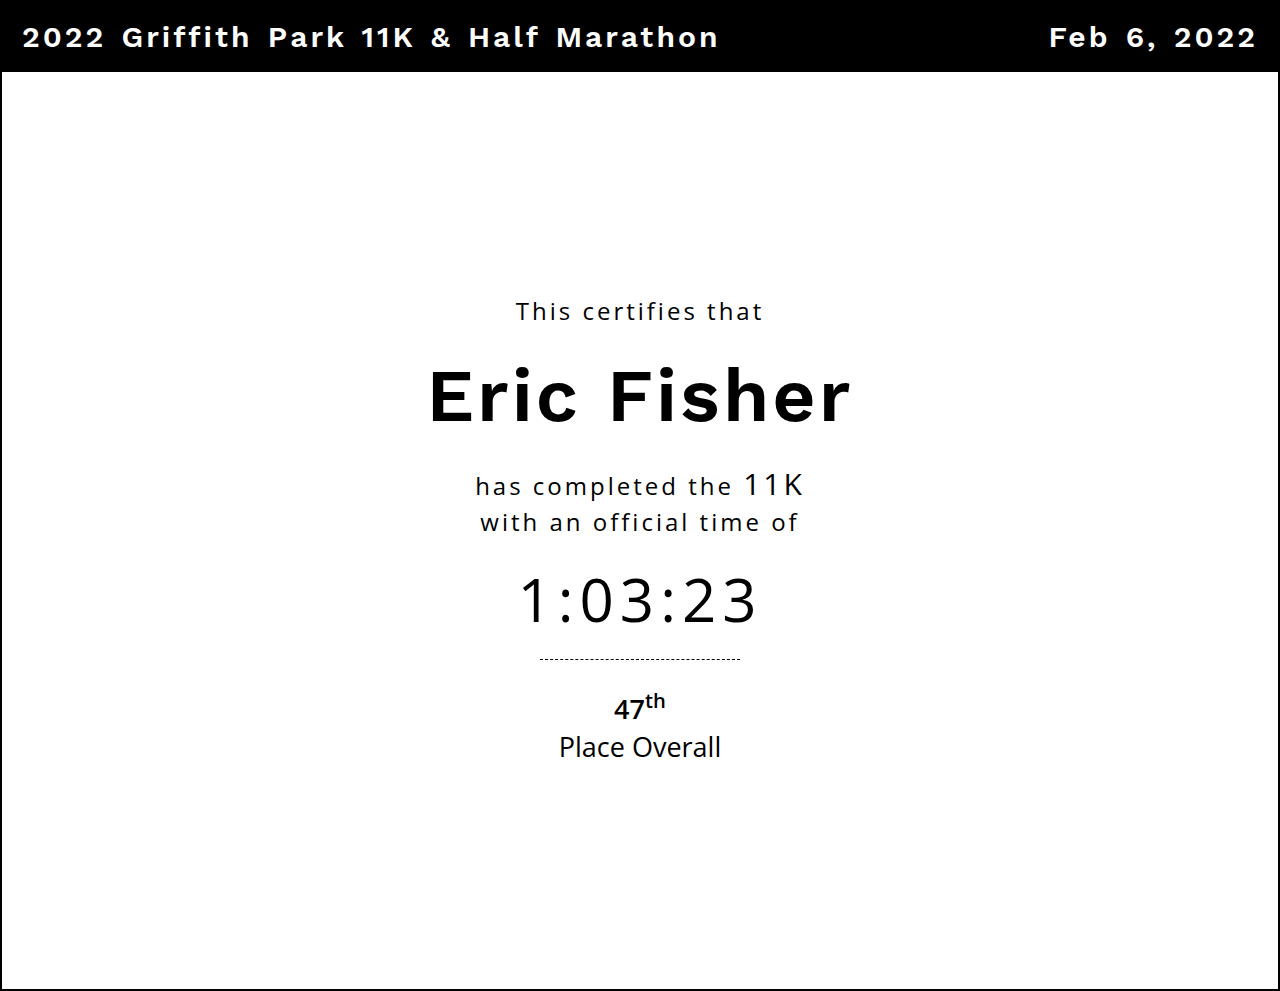
Task: Select the last name Fisher
Action: (730, 397)
